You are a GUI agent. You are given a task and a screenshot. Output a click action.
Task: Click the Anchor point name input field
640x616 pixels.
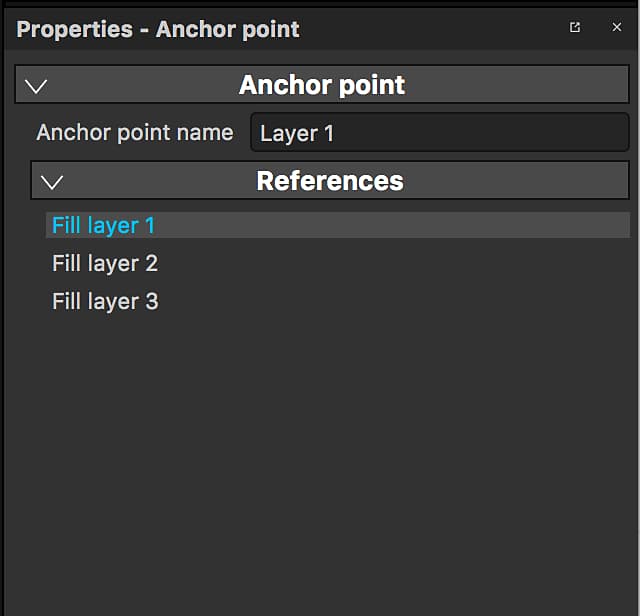pyautogui.click(x=440, y=133)
